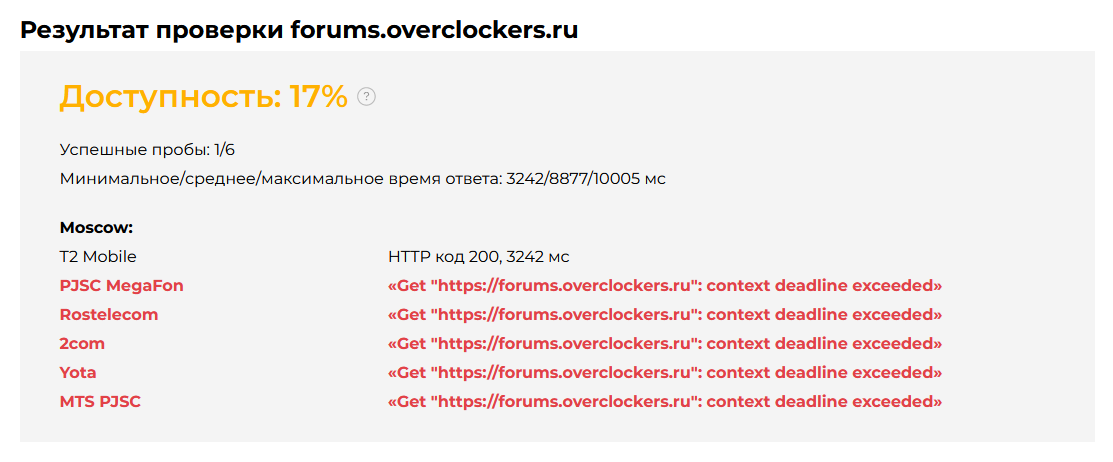Select the Rostelecom provider name
This screenshot has width=1113, height=462.
[x=108, y=315]
